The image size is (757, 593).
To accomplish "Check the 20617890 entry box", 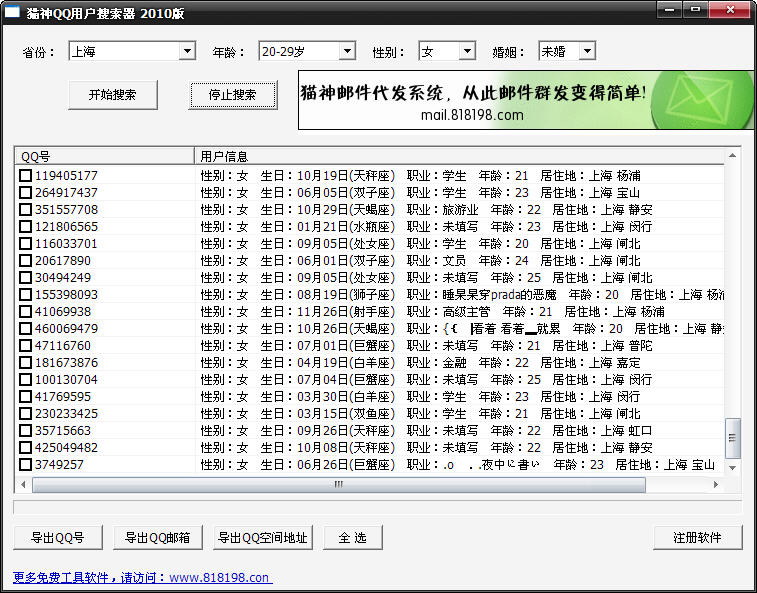I will coord(26,261).
